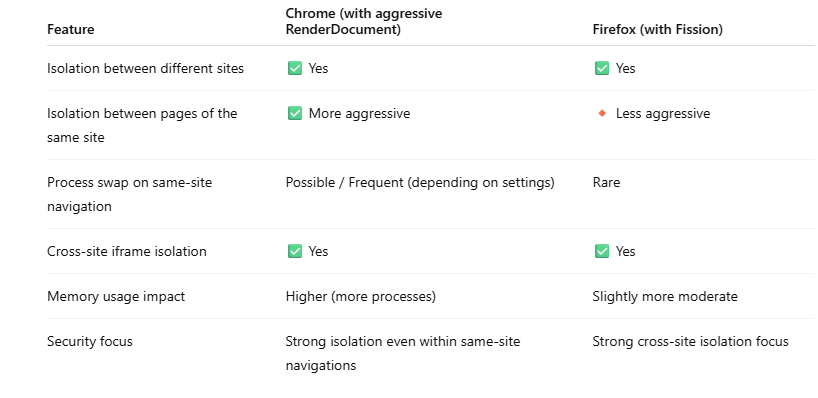
Task: Select Firefox with Fission column header
Action: 657,29
